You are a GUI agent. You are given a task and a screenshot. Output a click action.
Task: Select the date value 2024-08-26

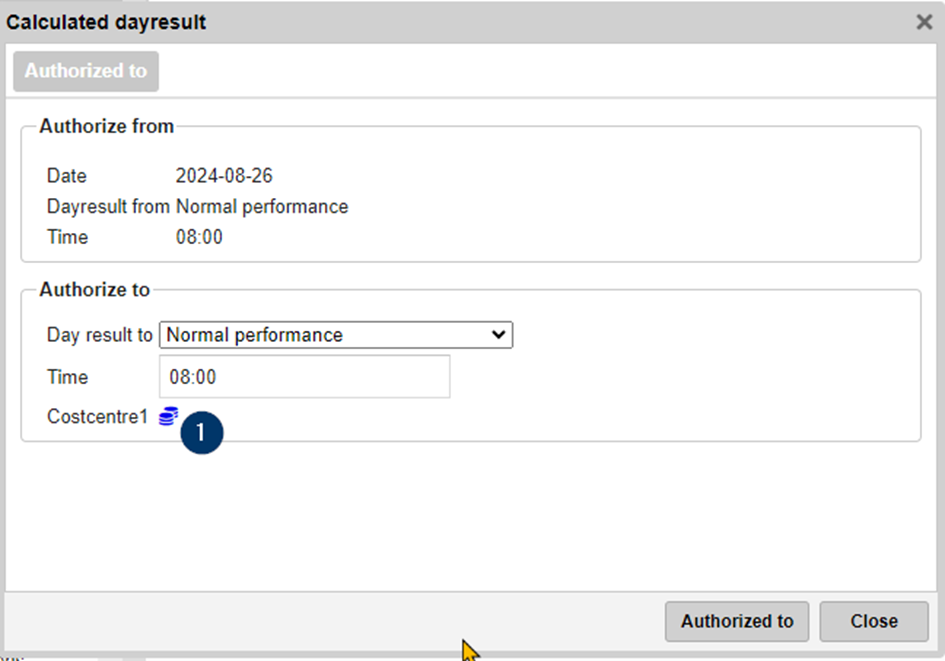pyautogui.click(x=224, y=176)
